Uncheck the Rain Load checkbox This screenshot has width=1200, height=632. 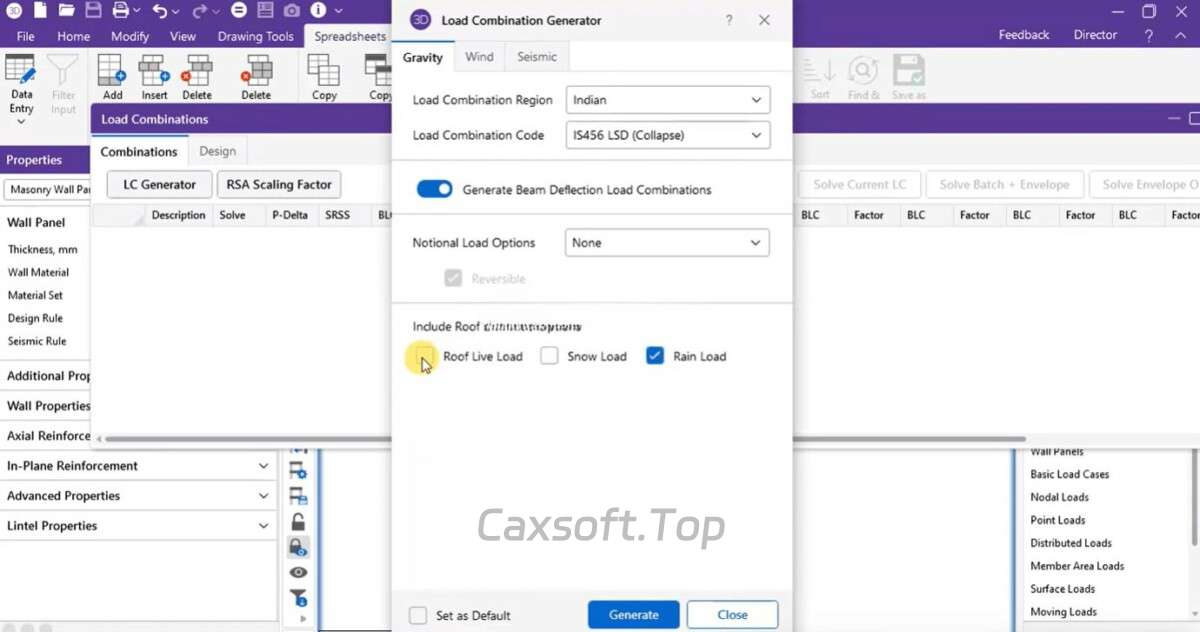[x=655, y=356]
